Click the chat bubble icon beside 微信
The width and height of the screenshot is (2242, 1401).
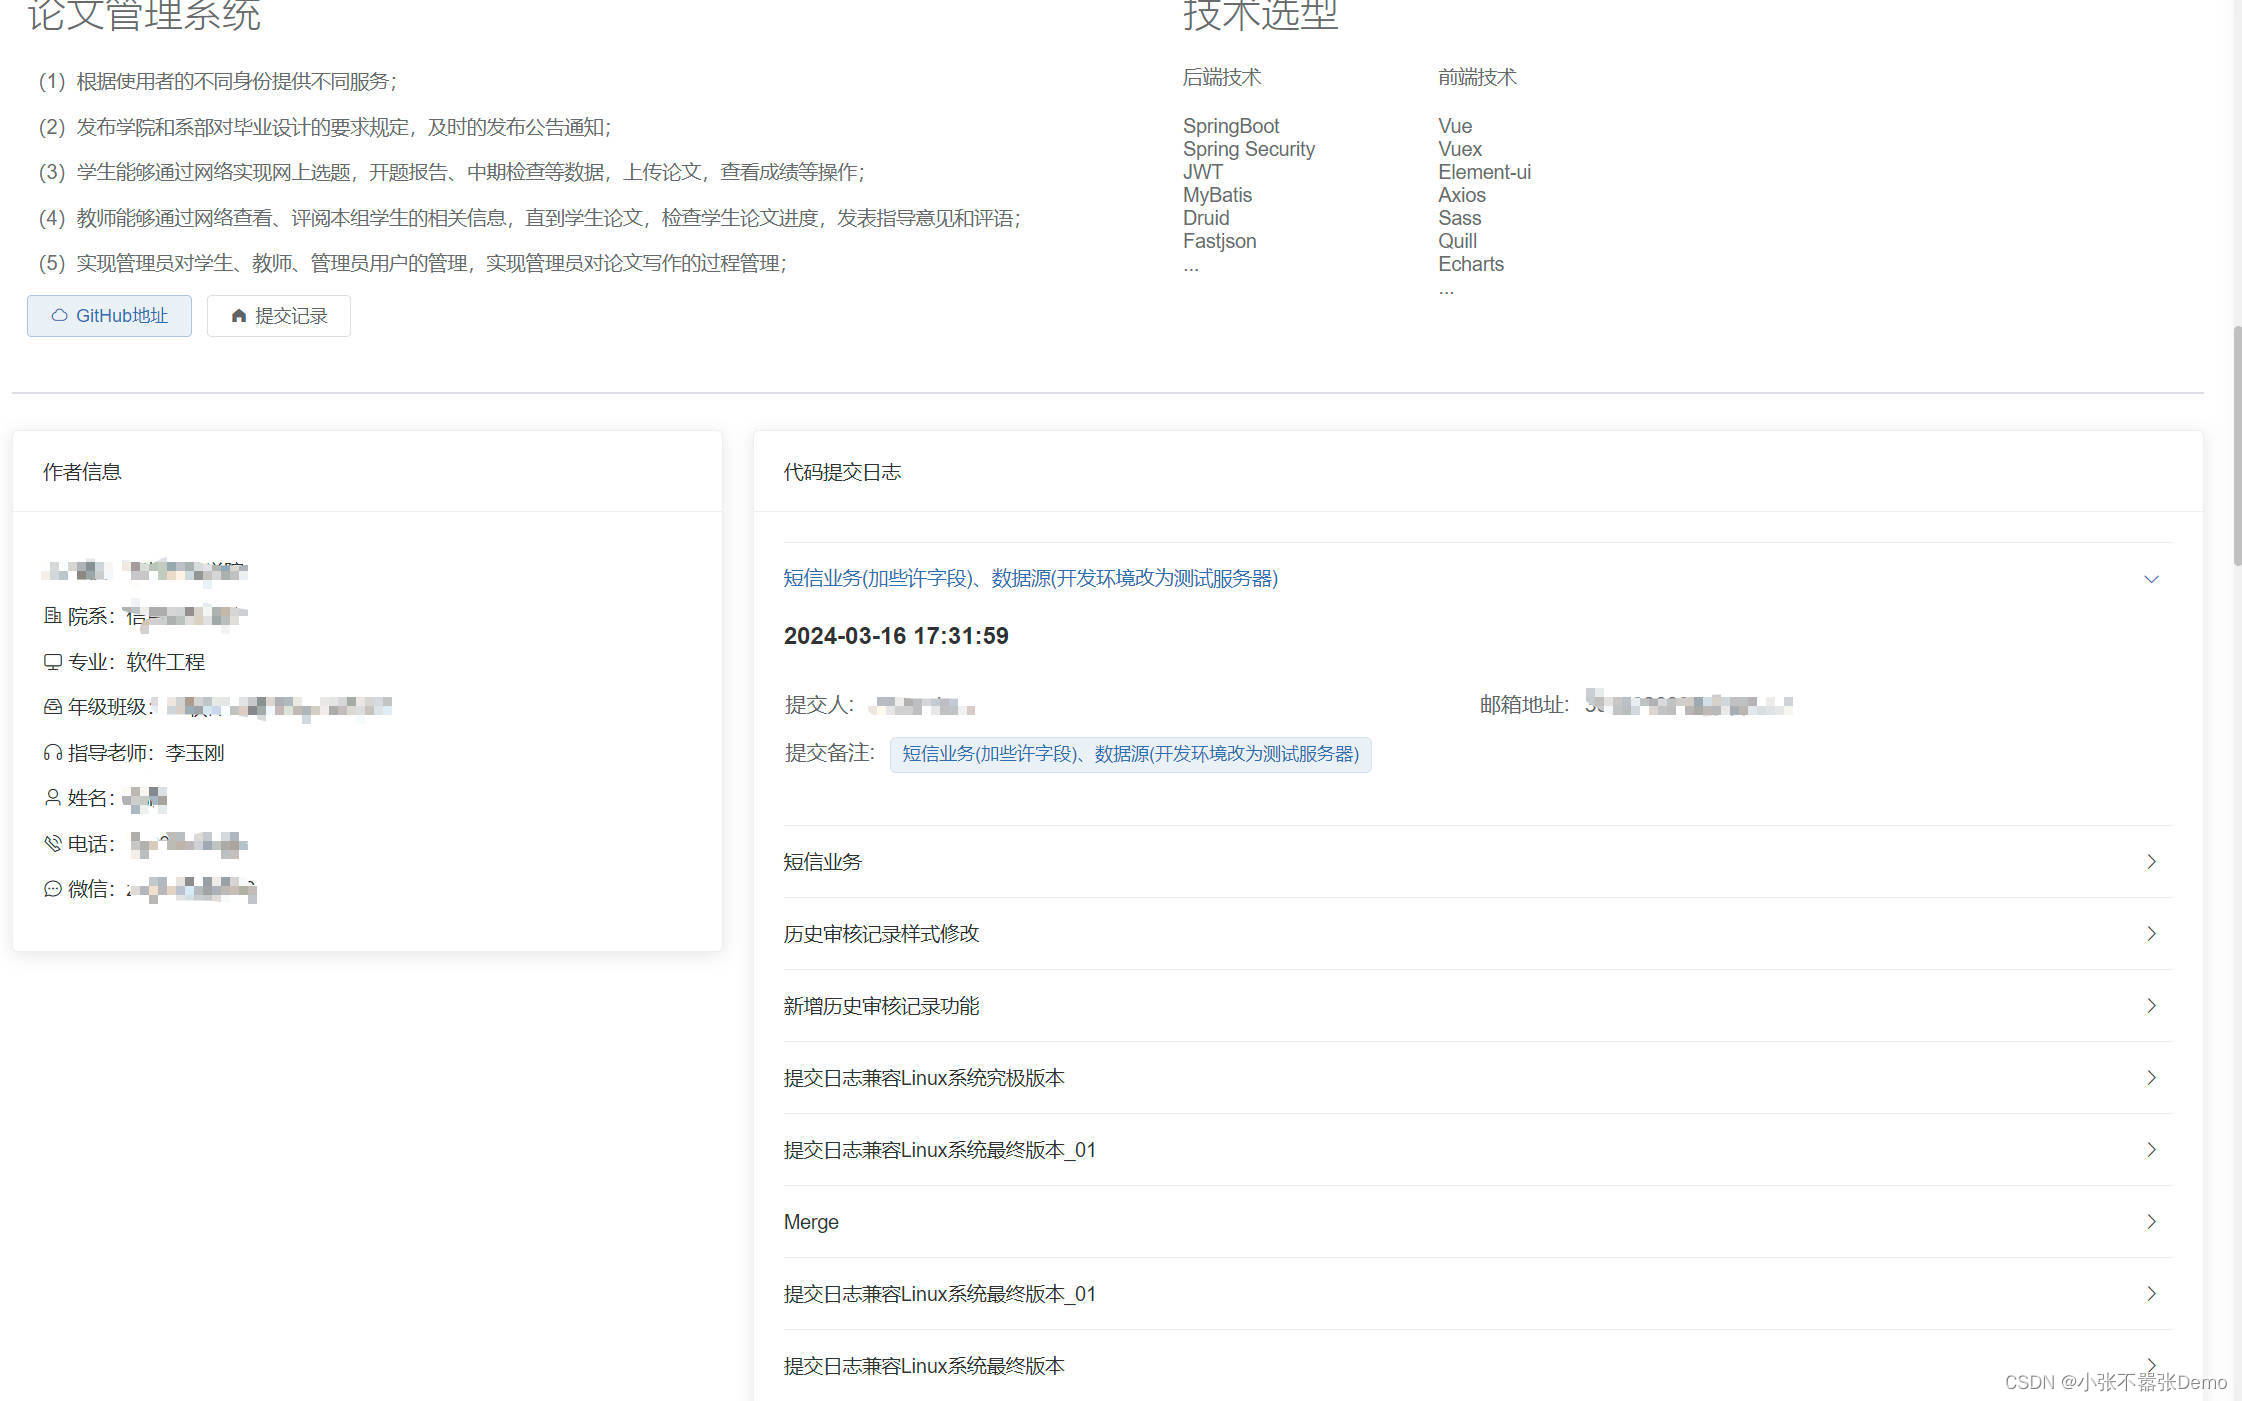pyautogui.click(x=52, y=889)
